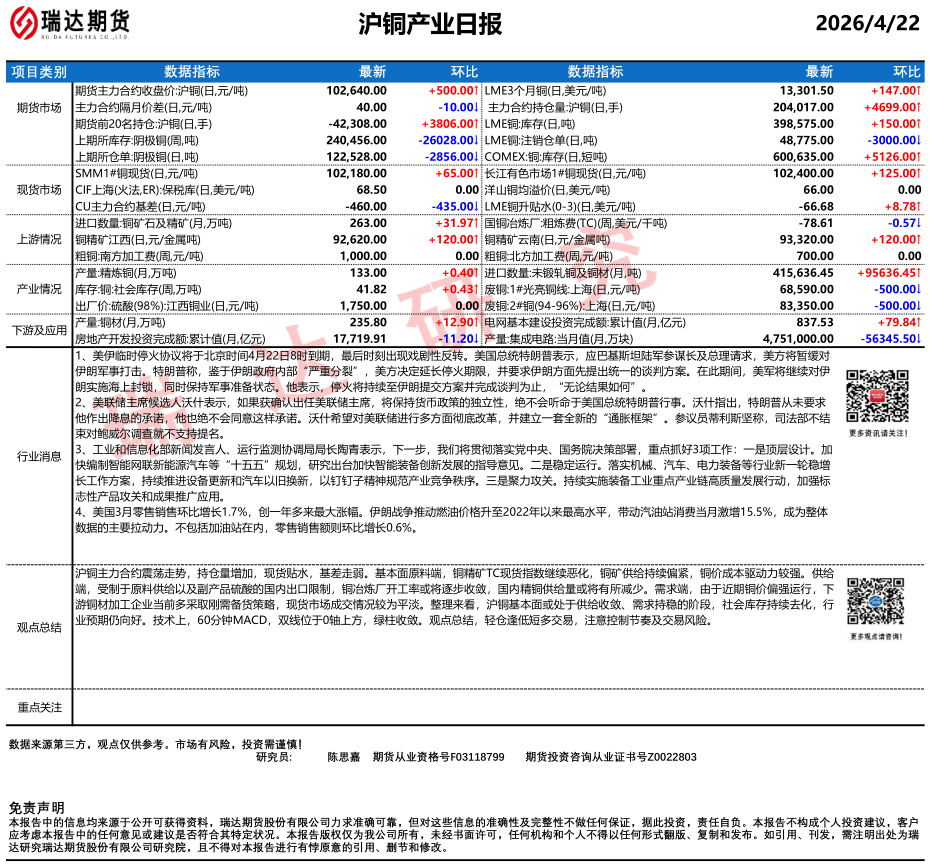This screenshot has width=929, height=866.
Task: Click the blue down arrow after -56345.50
Action: click(x=916, y=339)
